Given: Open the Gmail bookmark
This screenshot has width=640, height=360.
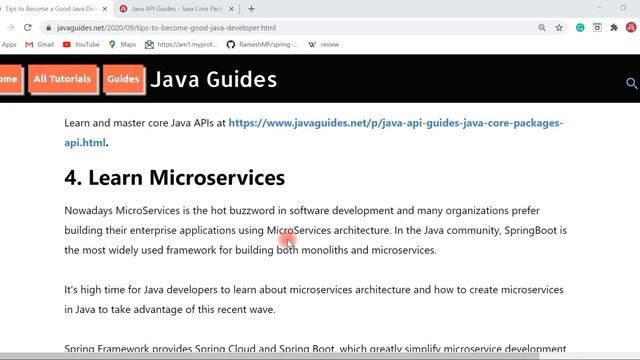Looking at the screenshot, I should pos(40,44).
